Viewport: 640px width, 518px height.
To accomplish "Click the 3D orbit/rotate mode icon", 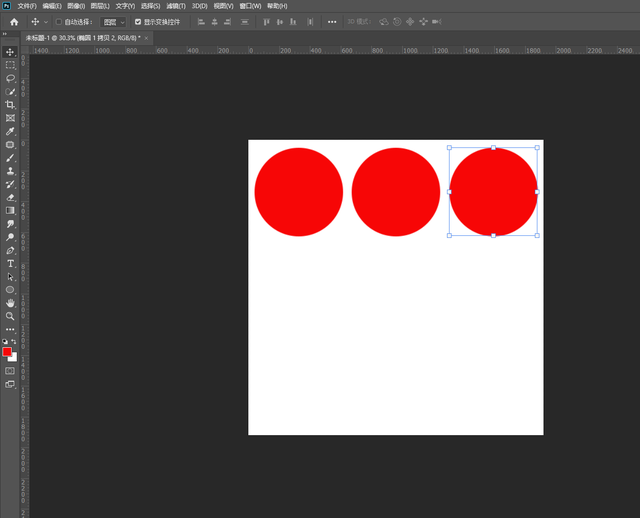I will [x=384, y=22].
